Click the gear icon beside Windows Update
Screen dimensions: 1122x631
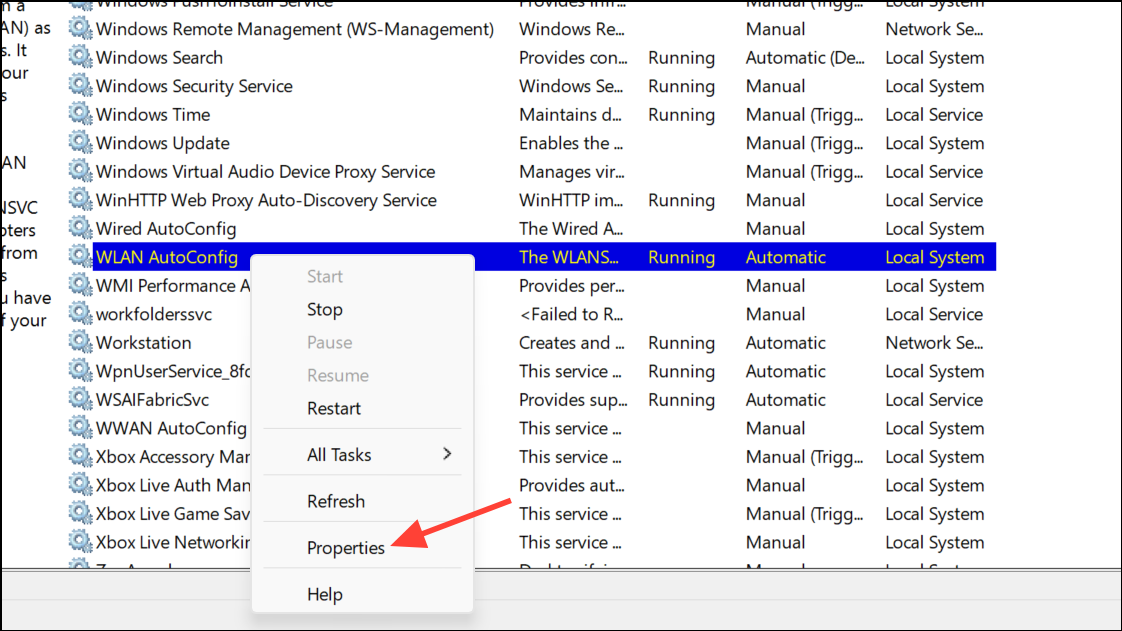pos(80,143)
